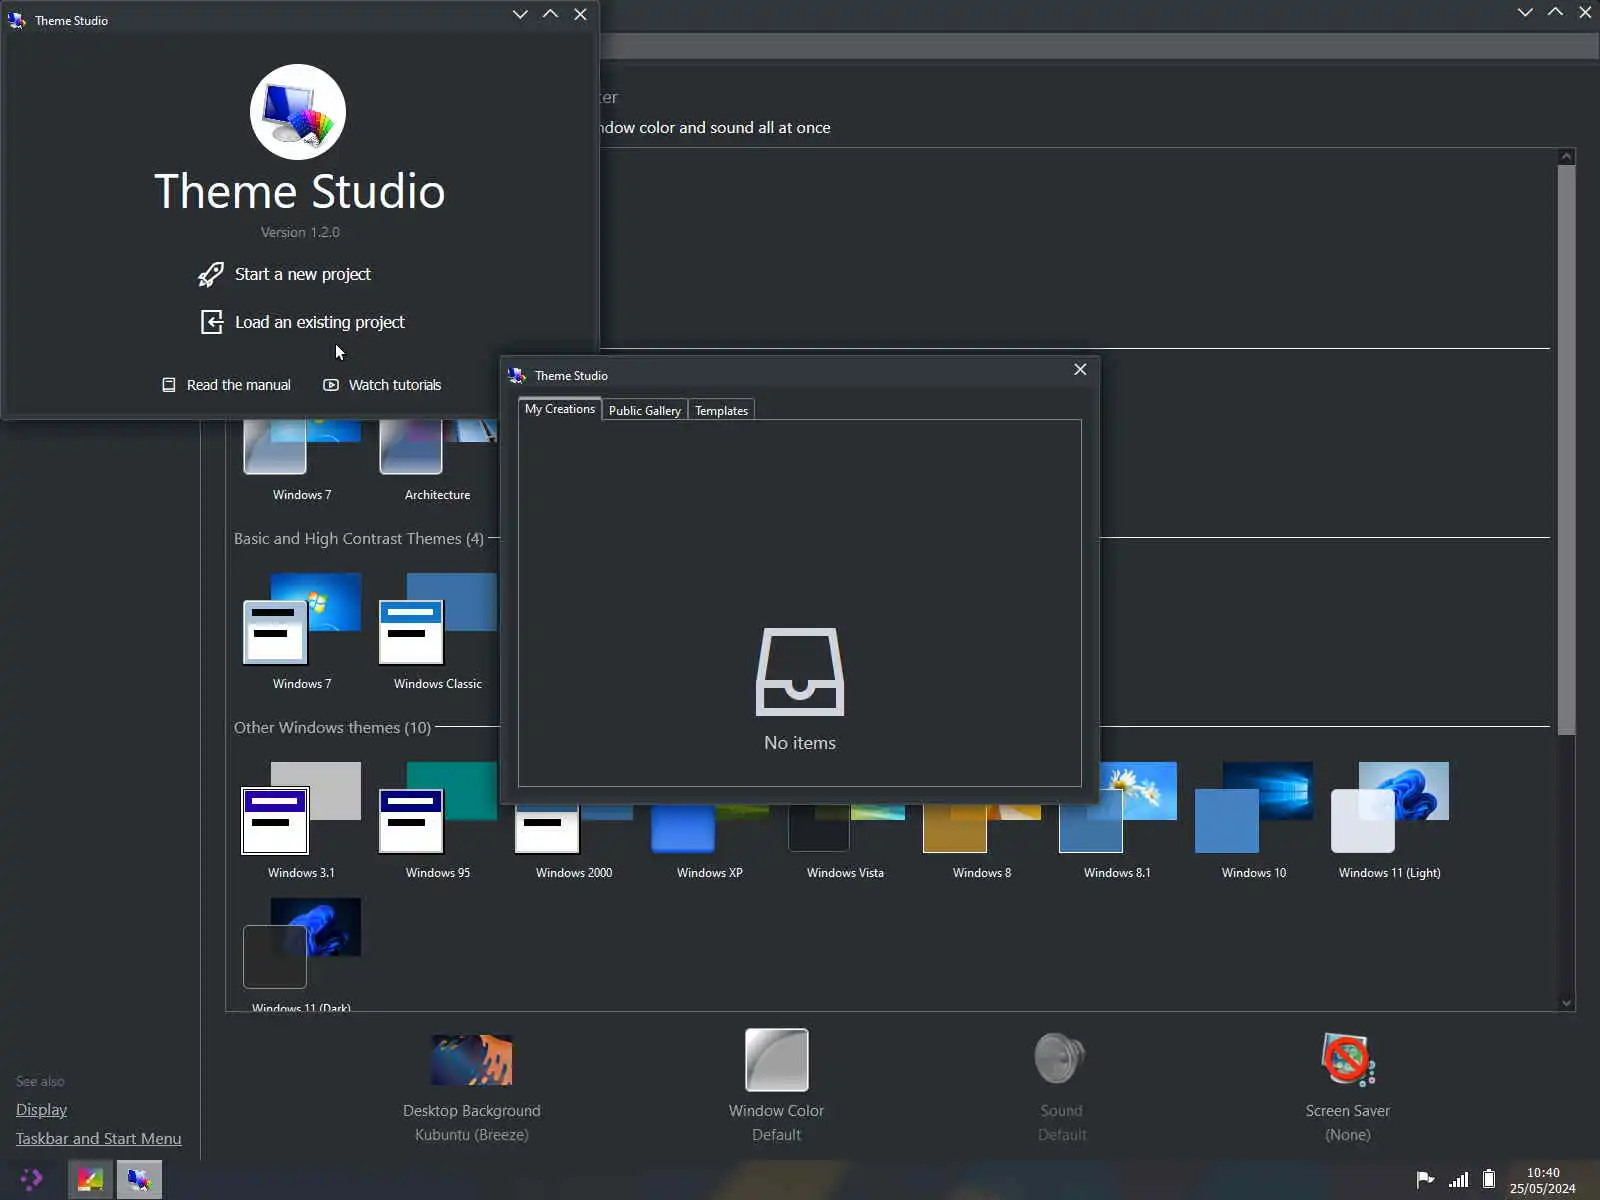Click the theme list vertical scrollbar thumb
The image size is (1600, 1200).
(1567, 450)
